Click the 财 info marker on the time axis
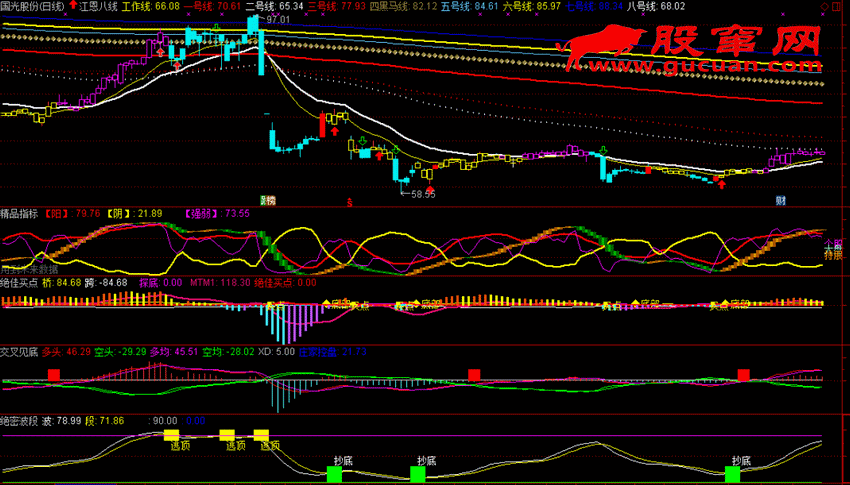 tap(781, 201)
